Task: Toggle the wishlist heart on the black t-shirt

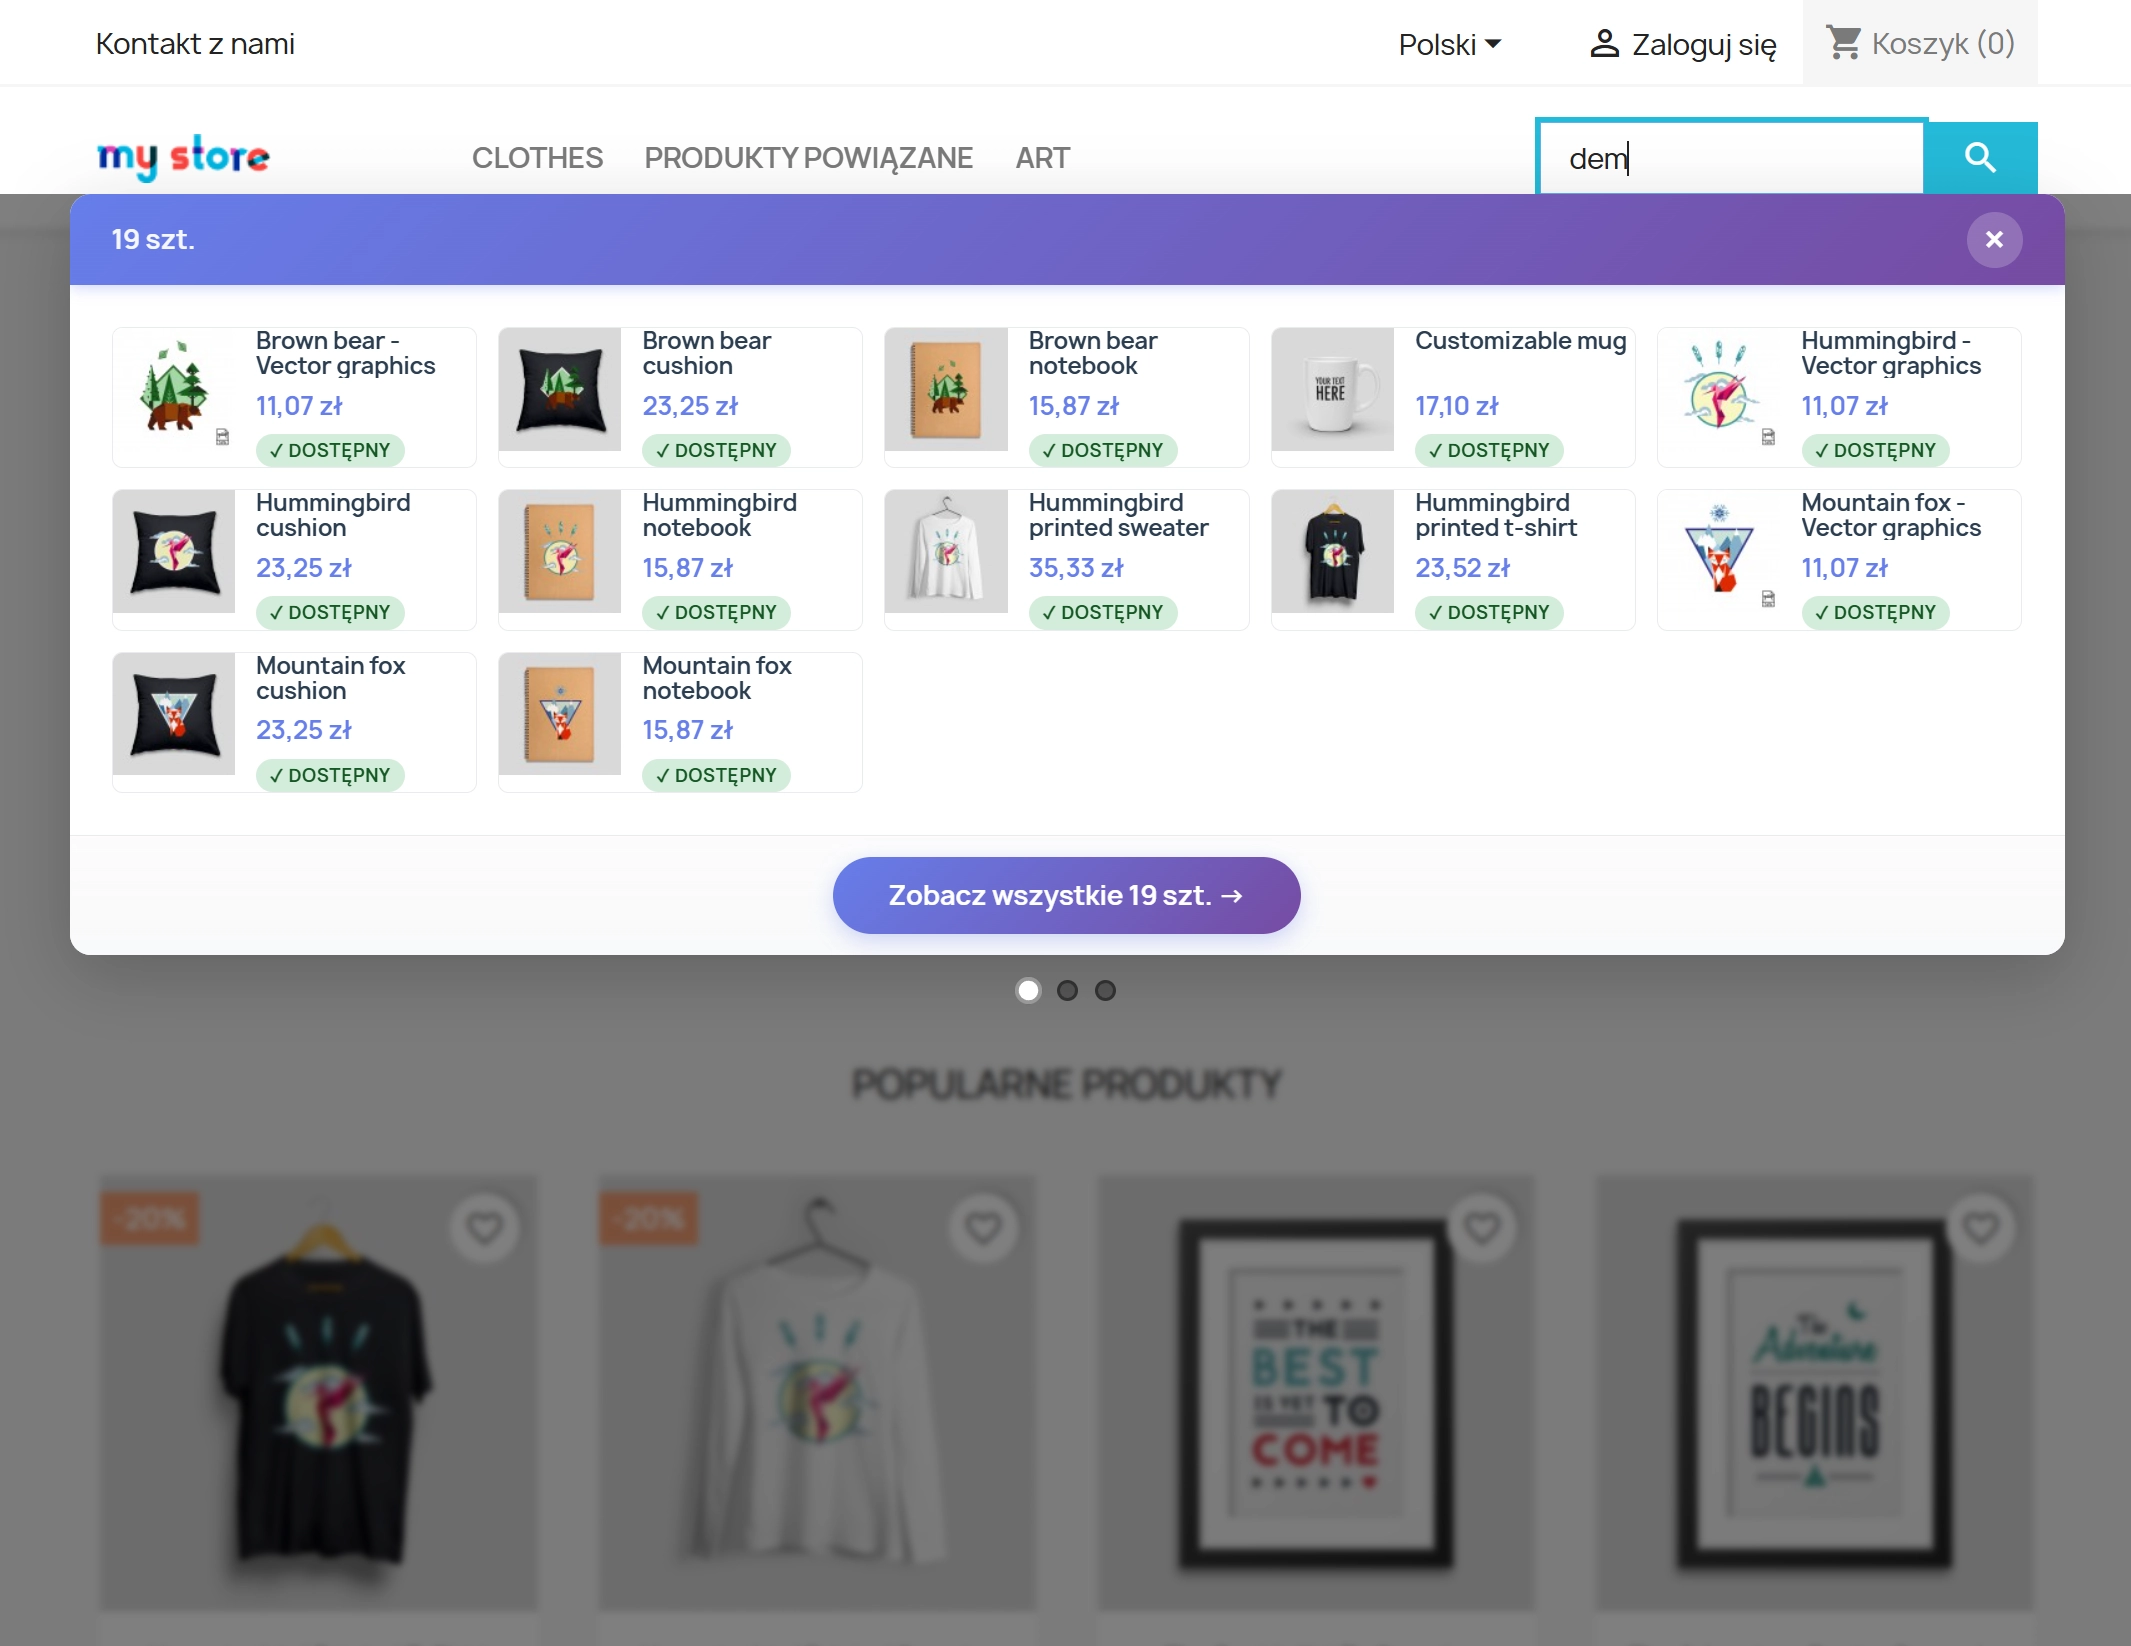Action: tap(485, 1227)
